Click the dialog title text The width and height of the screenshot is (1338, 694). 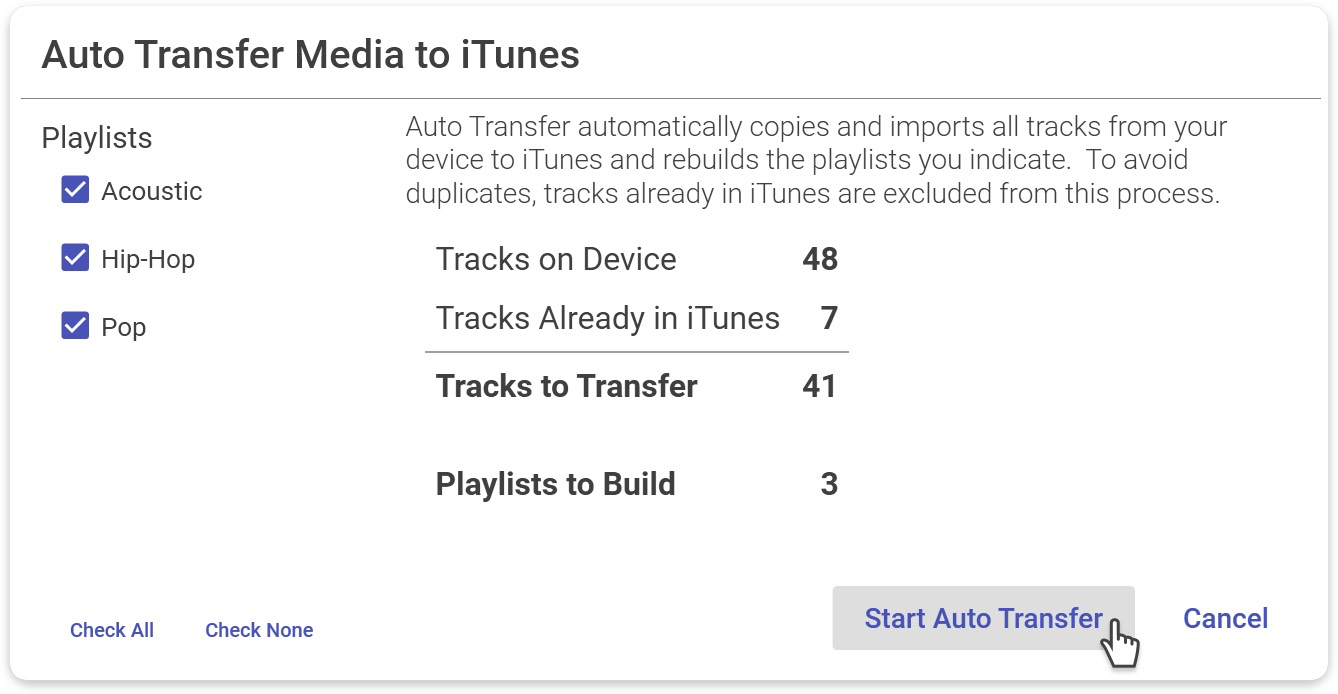[x=310, y=55]
